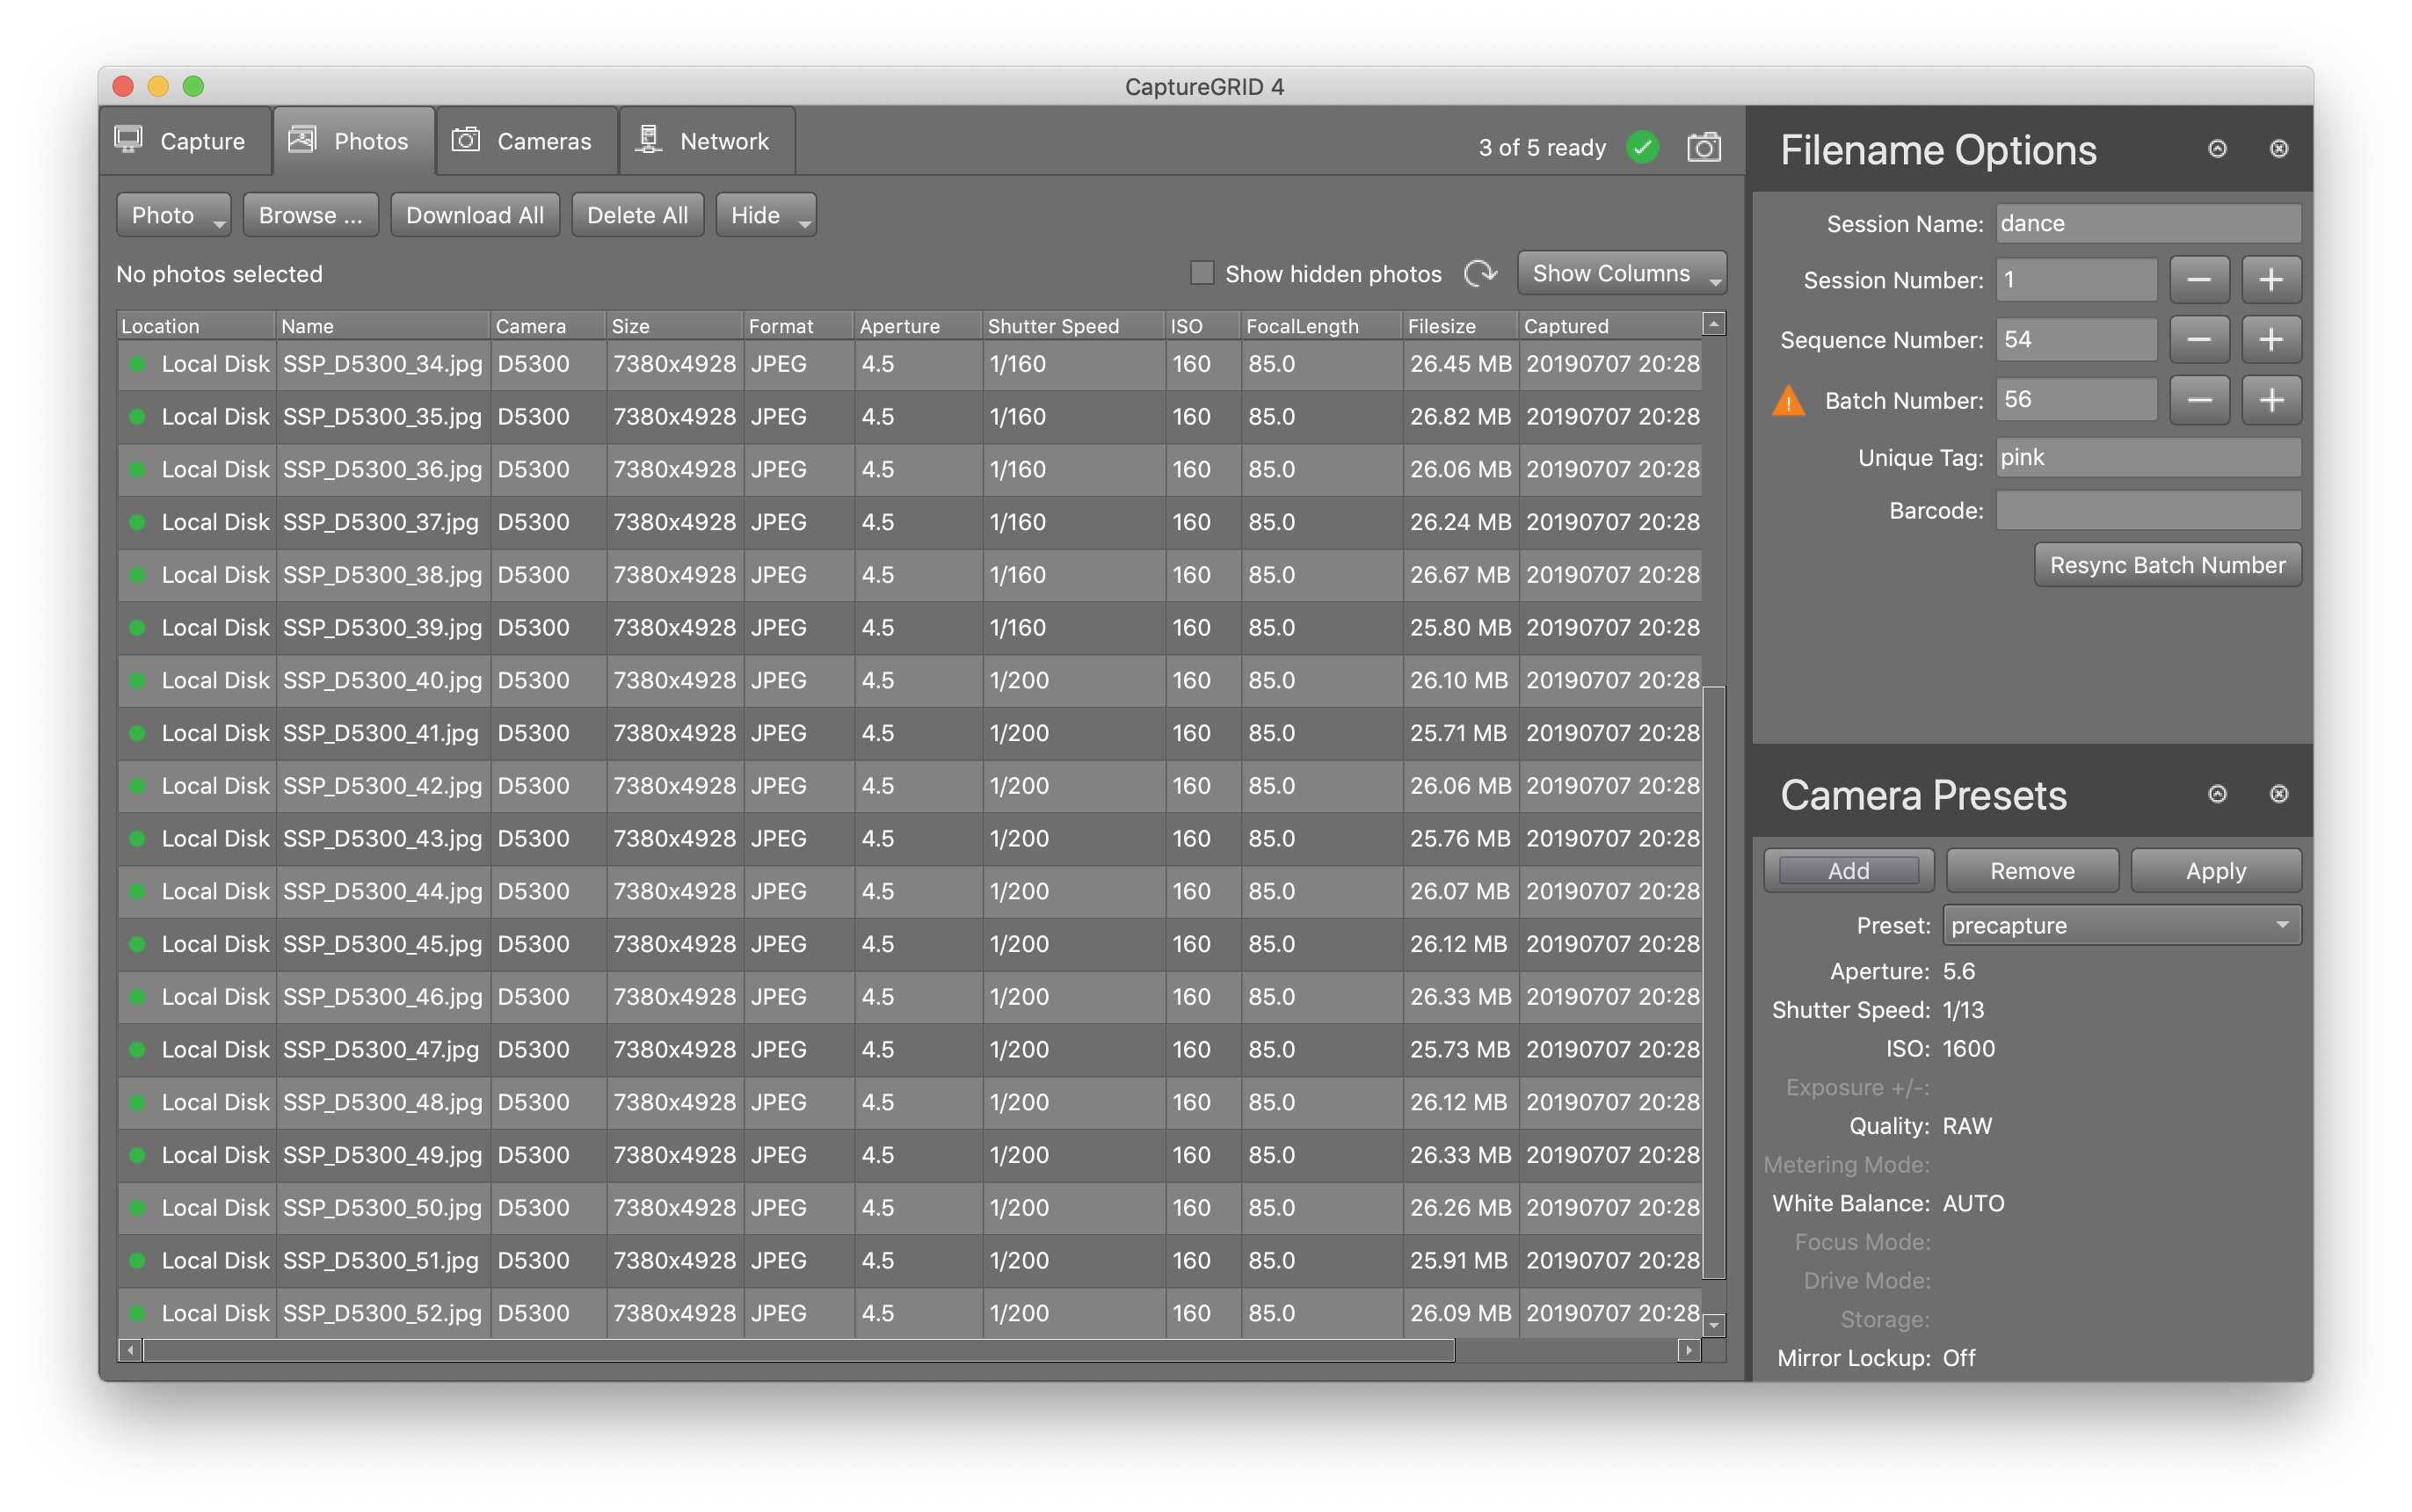Click the Cameras tab icon
The width and height of the screenshot is (2412, 1512).
(x=460, y=142)
